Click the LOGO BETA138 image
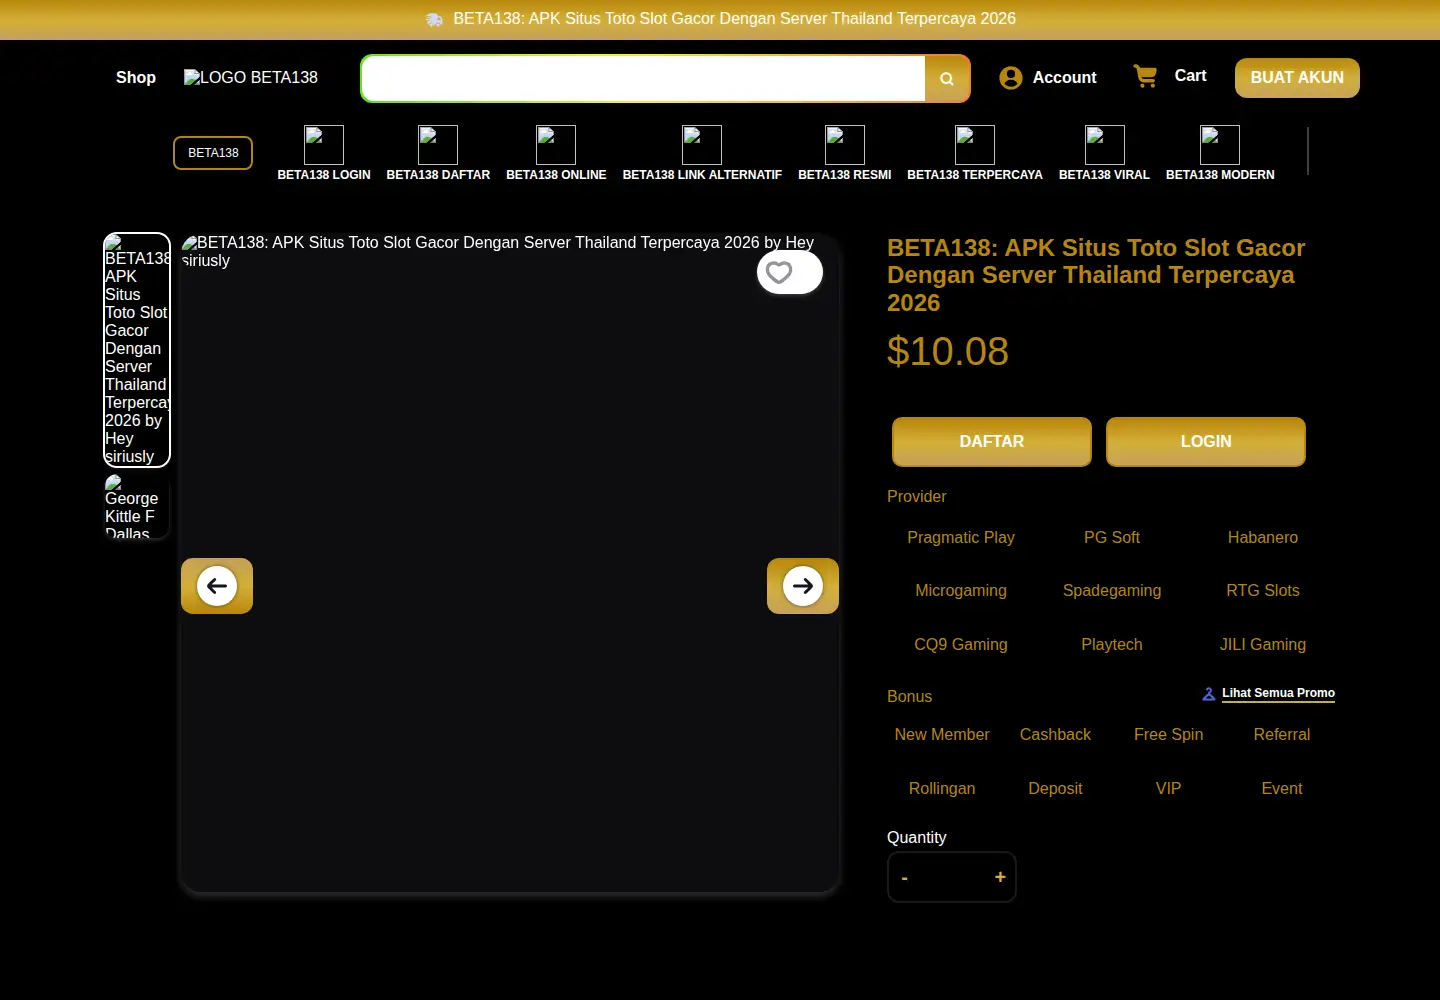 coord(251,77)
